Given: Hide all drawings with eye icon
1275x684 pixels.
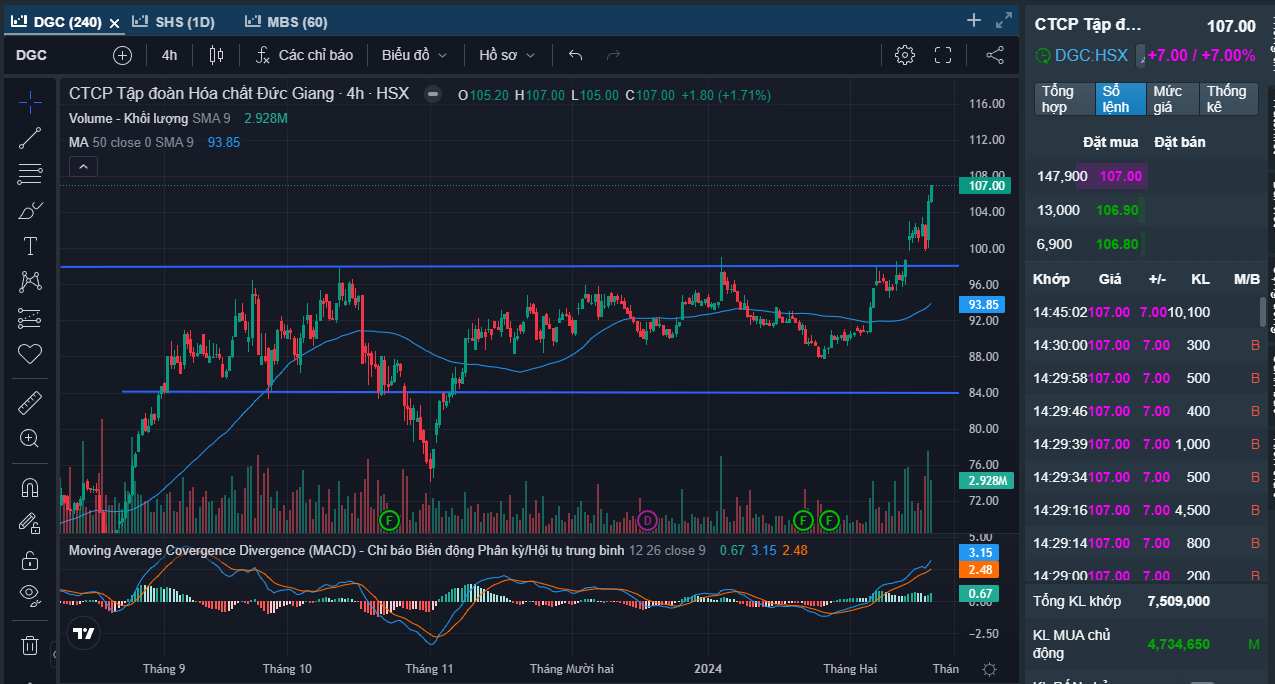Looking at the screenshot, I should (x=30, y=594).
